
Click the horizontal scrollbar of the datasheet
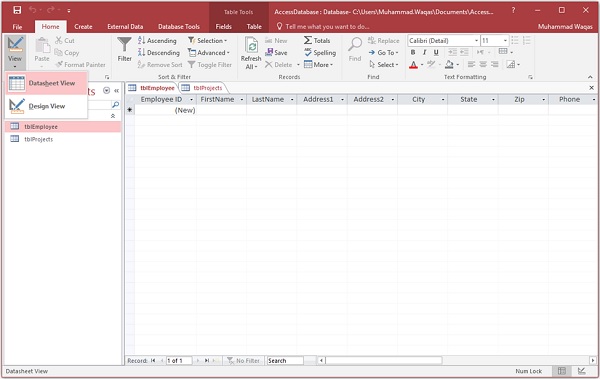coord(384,361)
